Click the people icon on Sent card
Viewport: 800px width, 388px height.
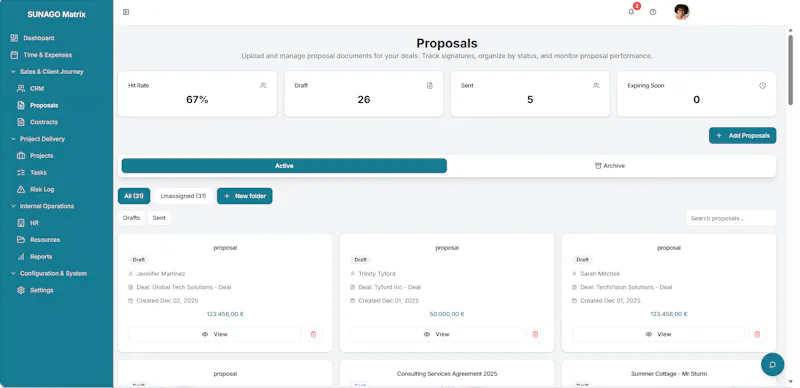pos(596,86)
